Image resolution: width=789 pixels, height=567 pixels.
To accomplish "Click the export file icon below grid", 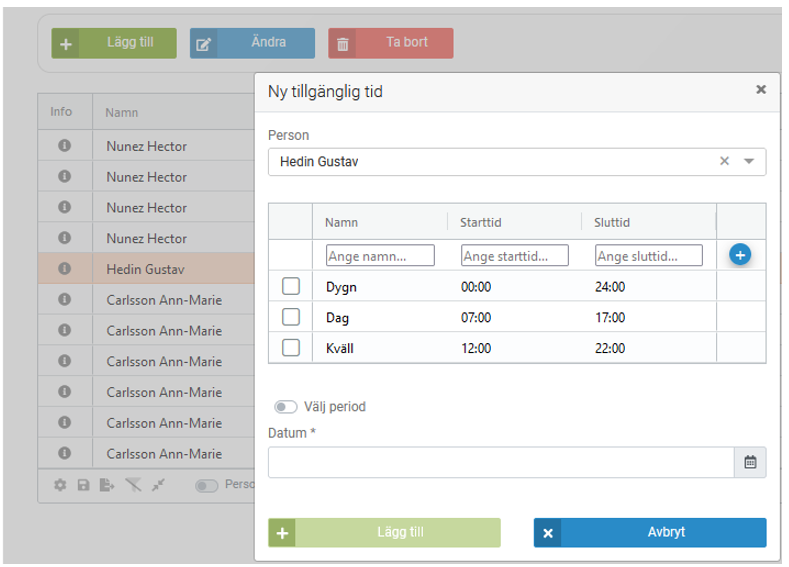I will pos(107,485).
